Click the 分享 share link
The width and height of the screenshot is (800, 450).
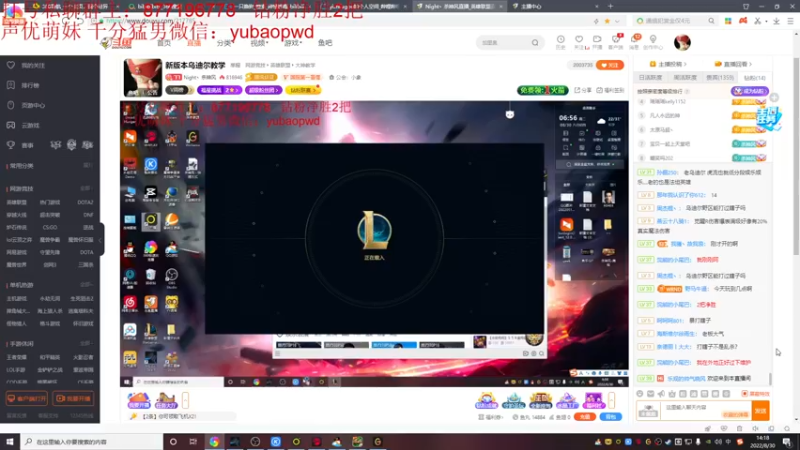583,90
